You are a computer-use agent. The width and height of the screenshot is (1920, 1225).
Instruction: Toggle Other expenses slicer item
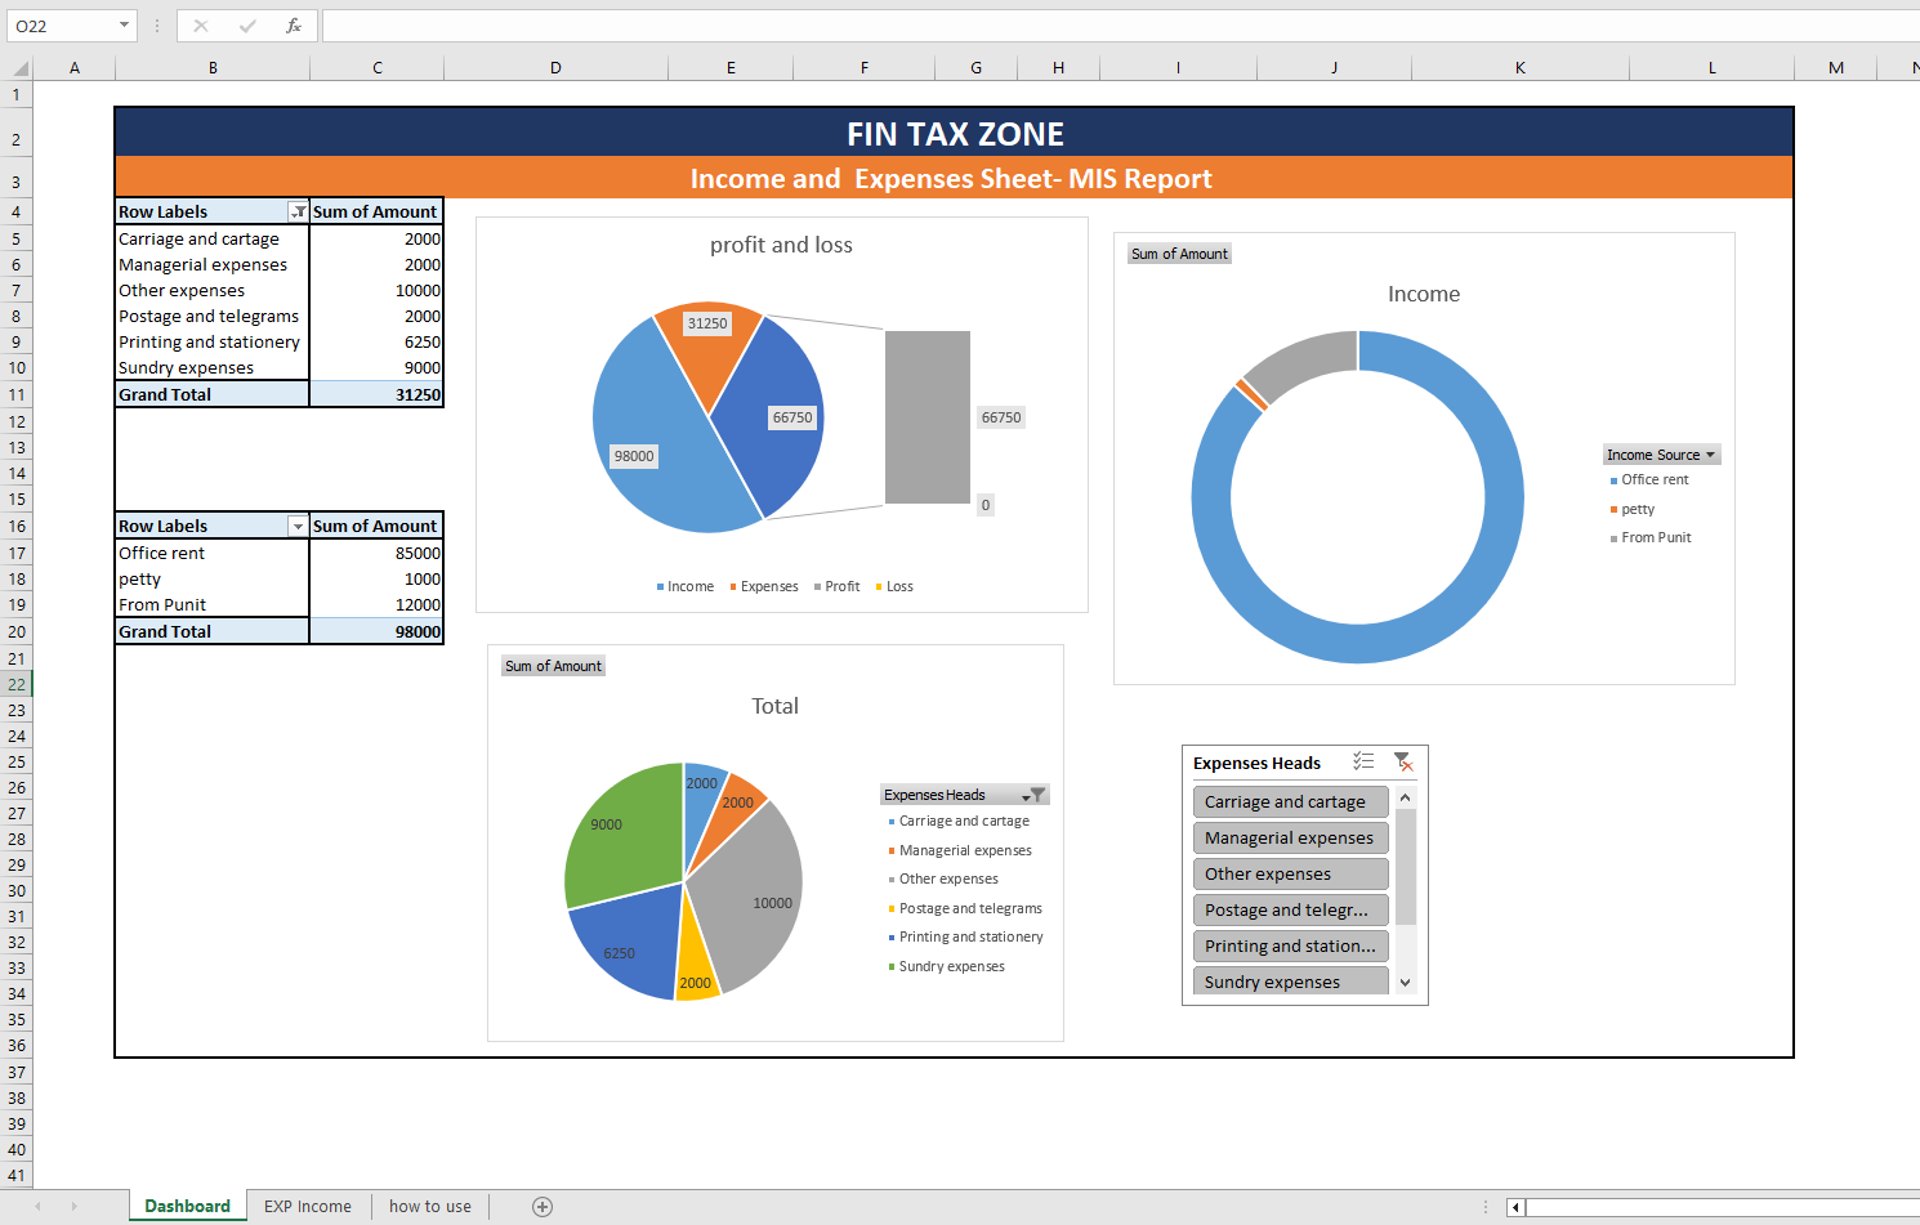(x=1289, y=873)
